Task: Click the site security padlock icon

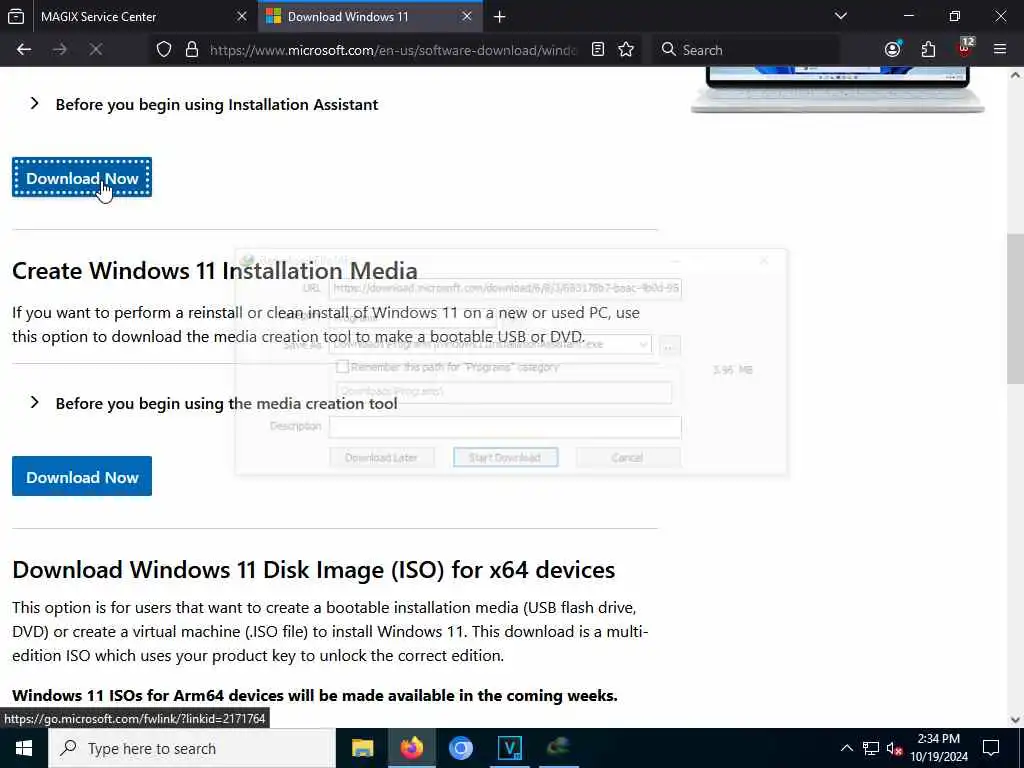Action: (x=192, y=50)
